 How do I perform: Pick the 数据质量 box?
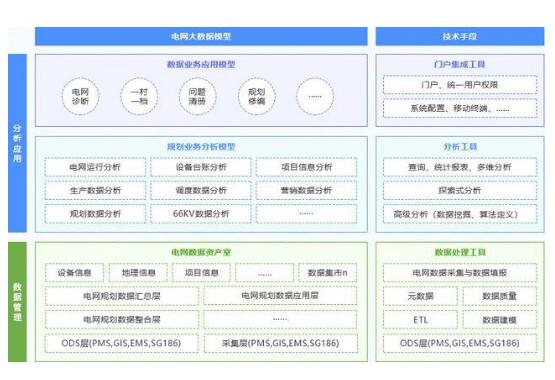coord(499,296)
